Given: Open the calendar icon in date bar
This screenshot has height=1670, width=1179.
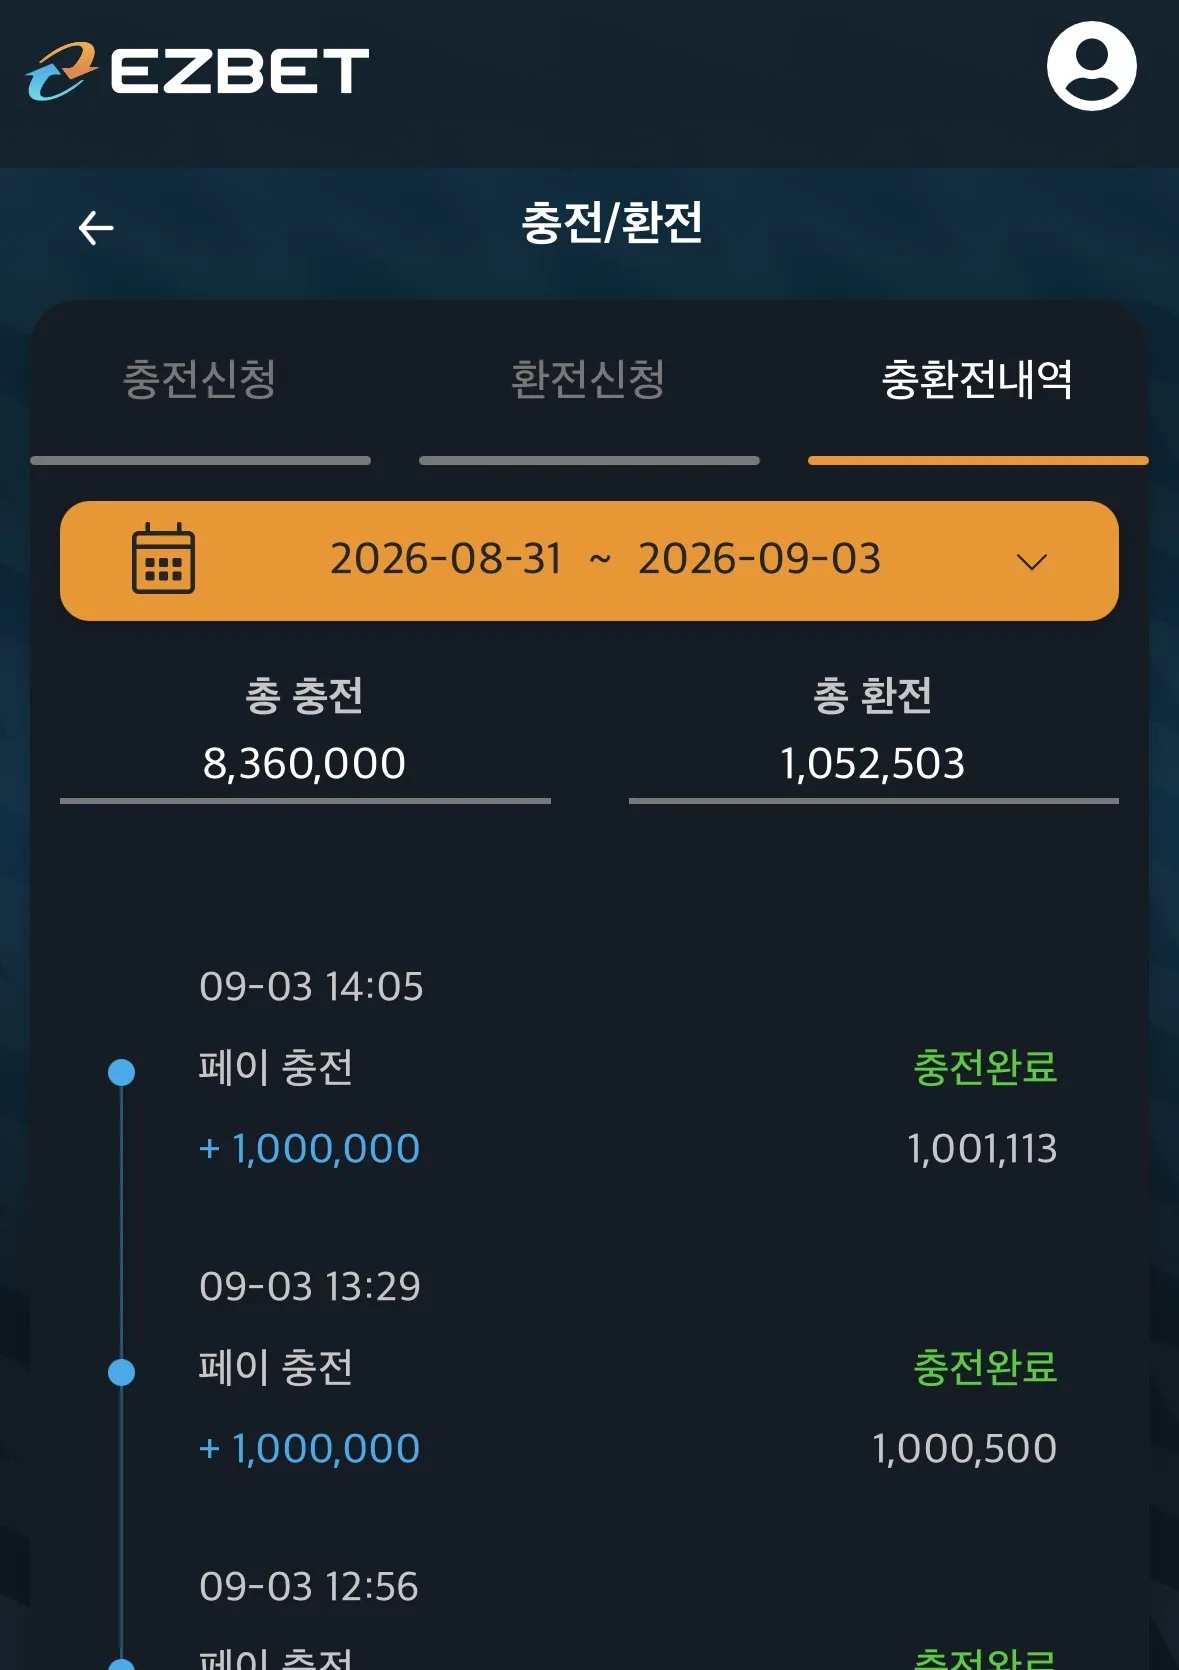Looking at the screenshot, I should [163, 559].
